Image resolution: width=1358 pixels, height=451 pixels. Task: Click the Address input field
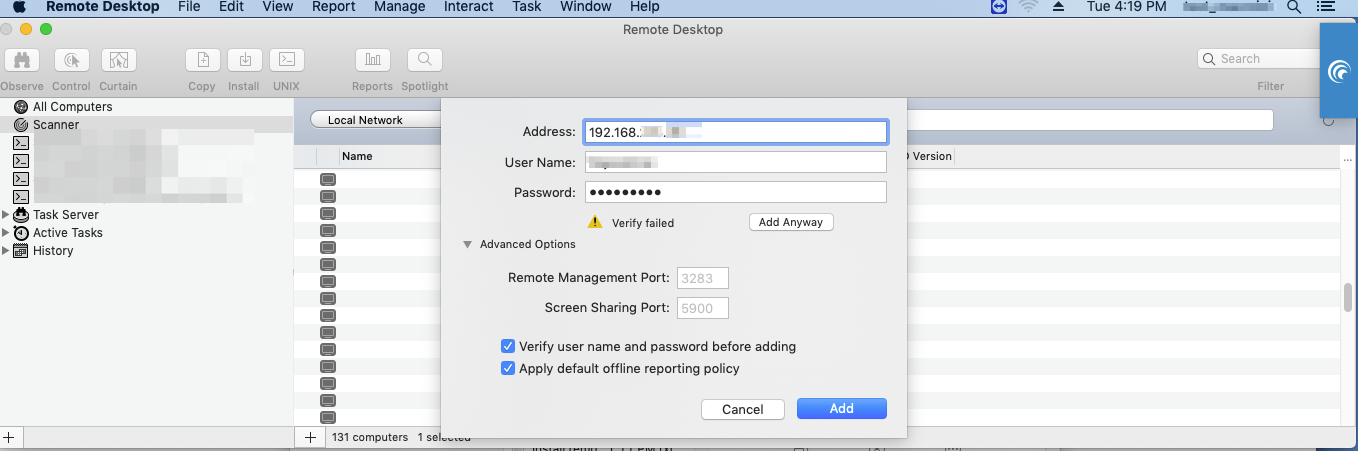pos(735,131)
